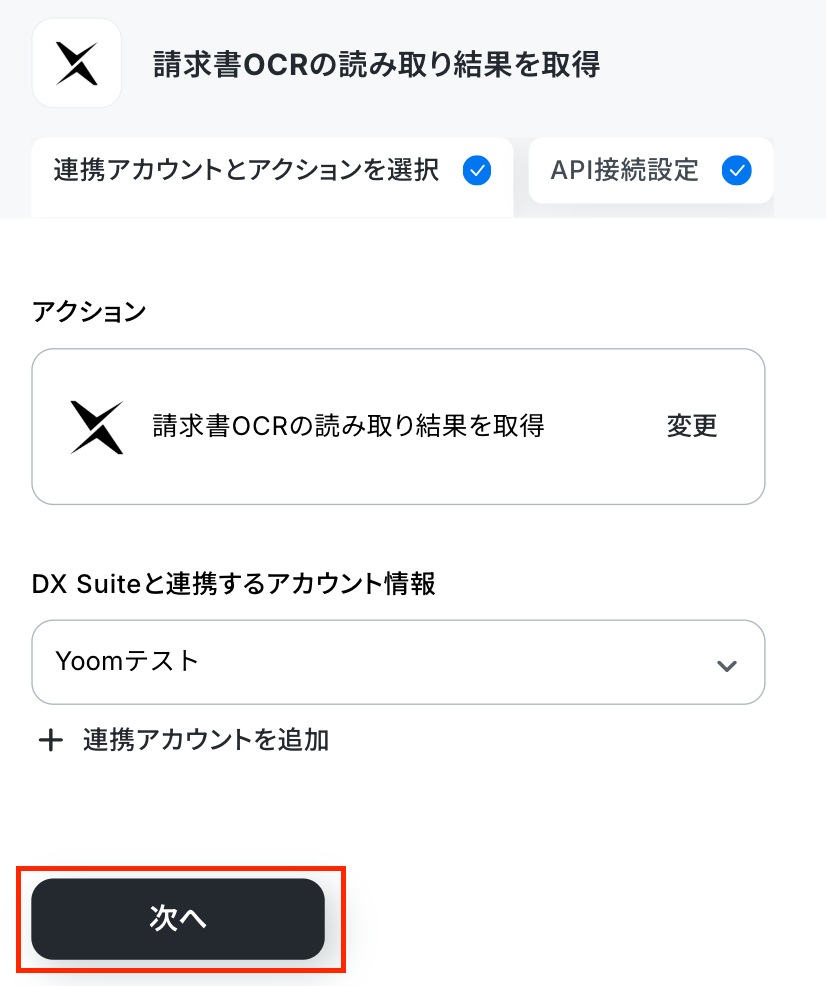This screenshot has height=986, width=826.
Task: Click the page title 請求書OCRの読み取り結果を取得
Action: [x=377, y=64]
